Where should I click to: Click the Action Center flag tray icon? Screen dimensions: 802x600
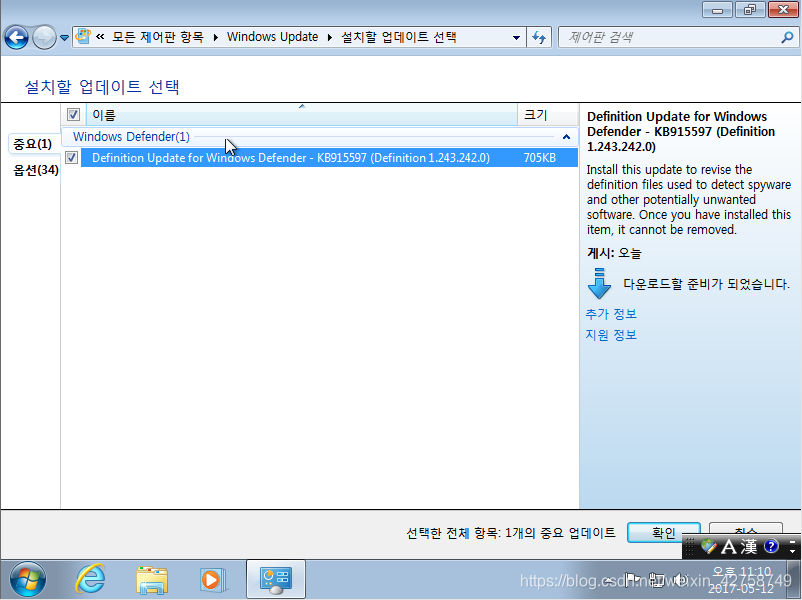[632, 580]
